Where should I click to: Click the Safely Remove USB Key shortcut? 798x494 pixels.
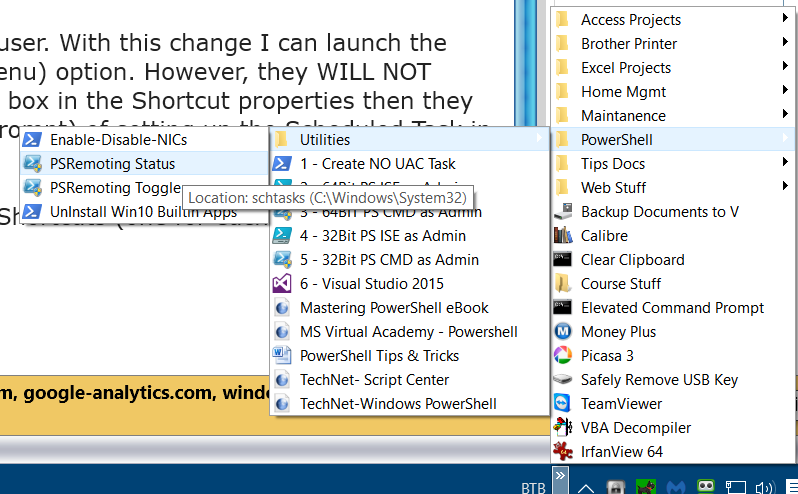pos(659,380)
